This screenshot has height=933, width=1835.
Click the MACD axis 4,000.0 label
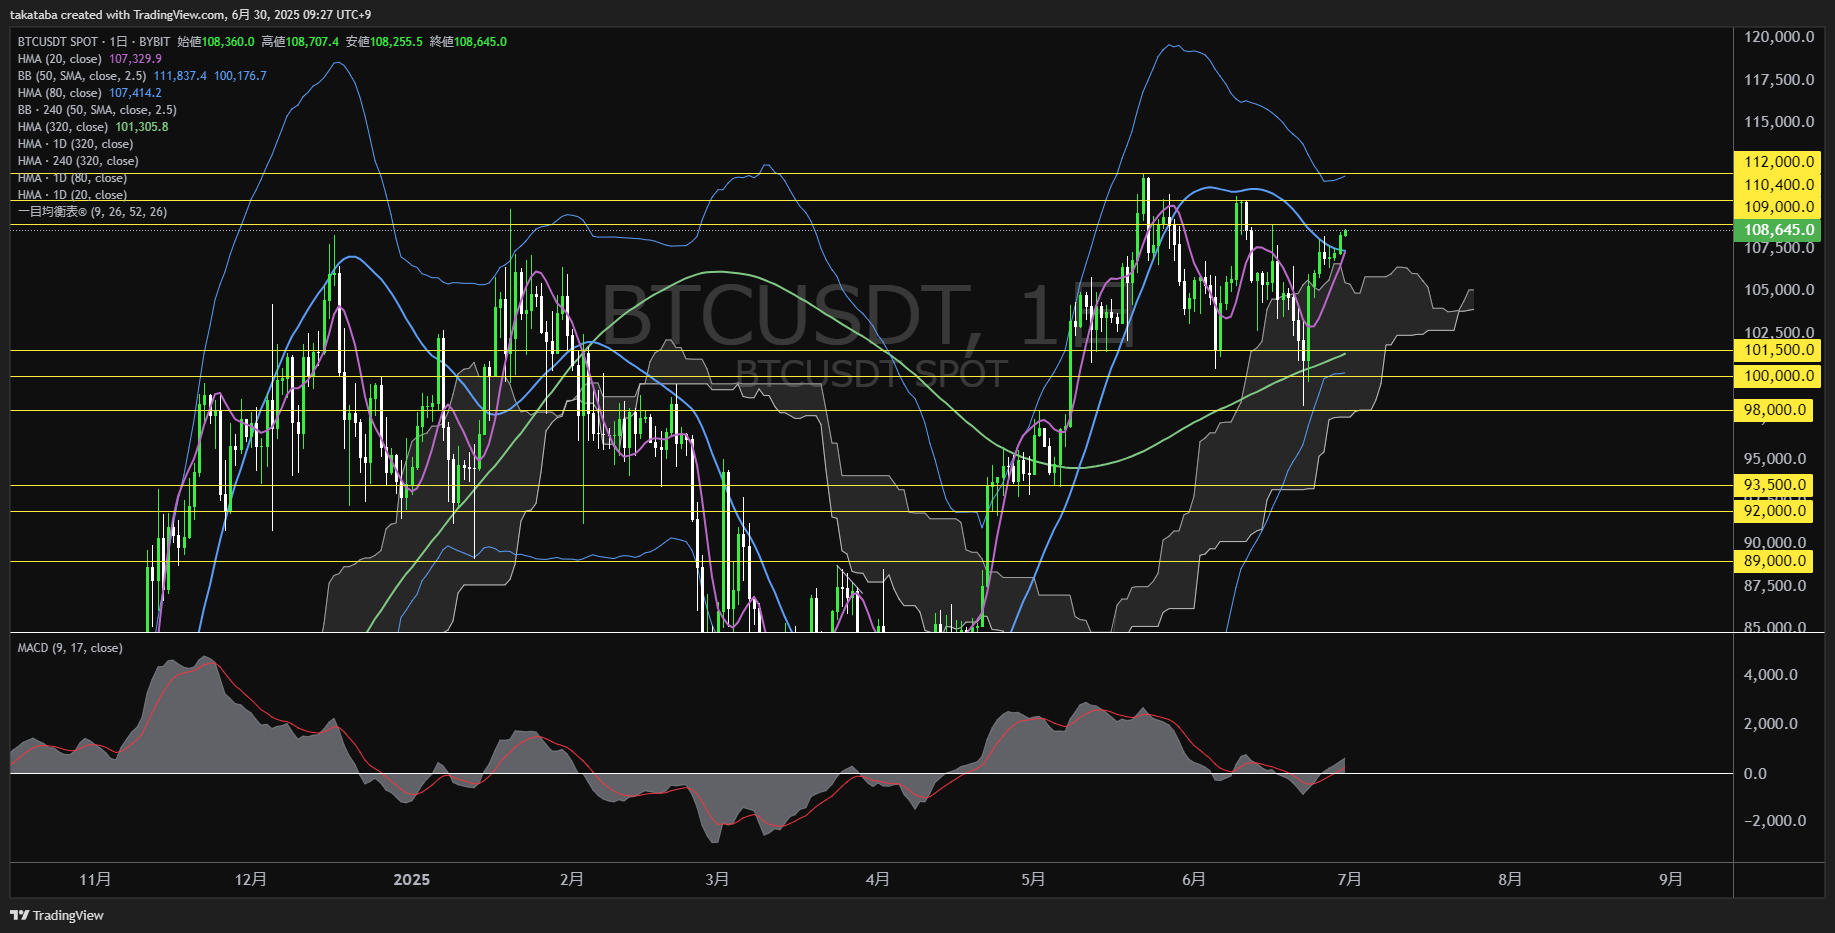point(1770,675)
